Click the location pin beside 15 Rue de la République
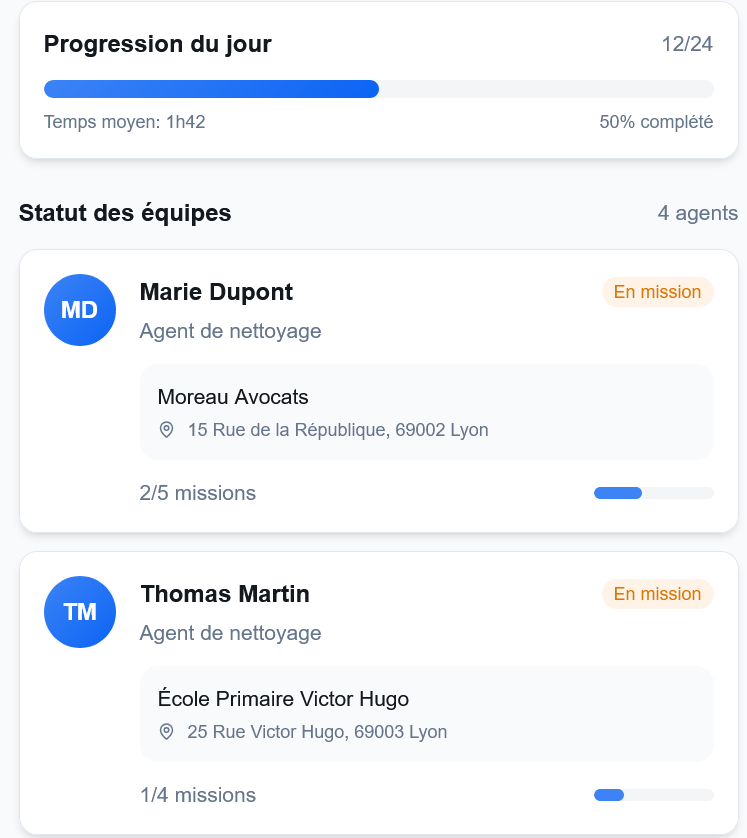 coord(167,430)
